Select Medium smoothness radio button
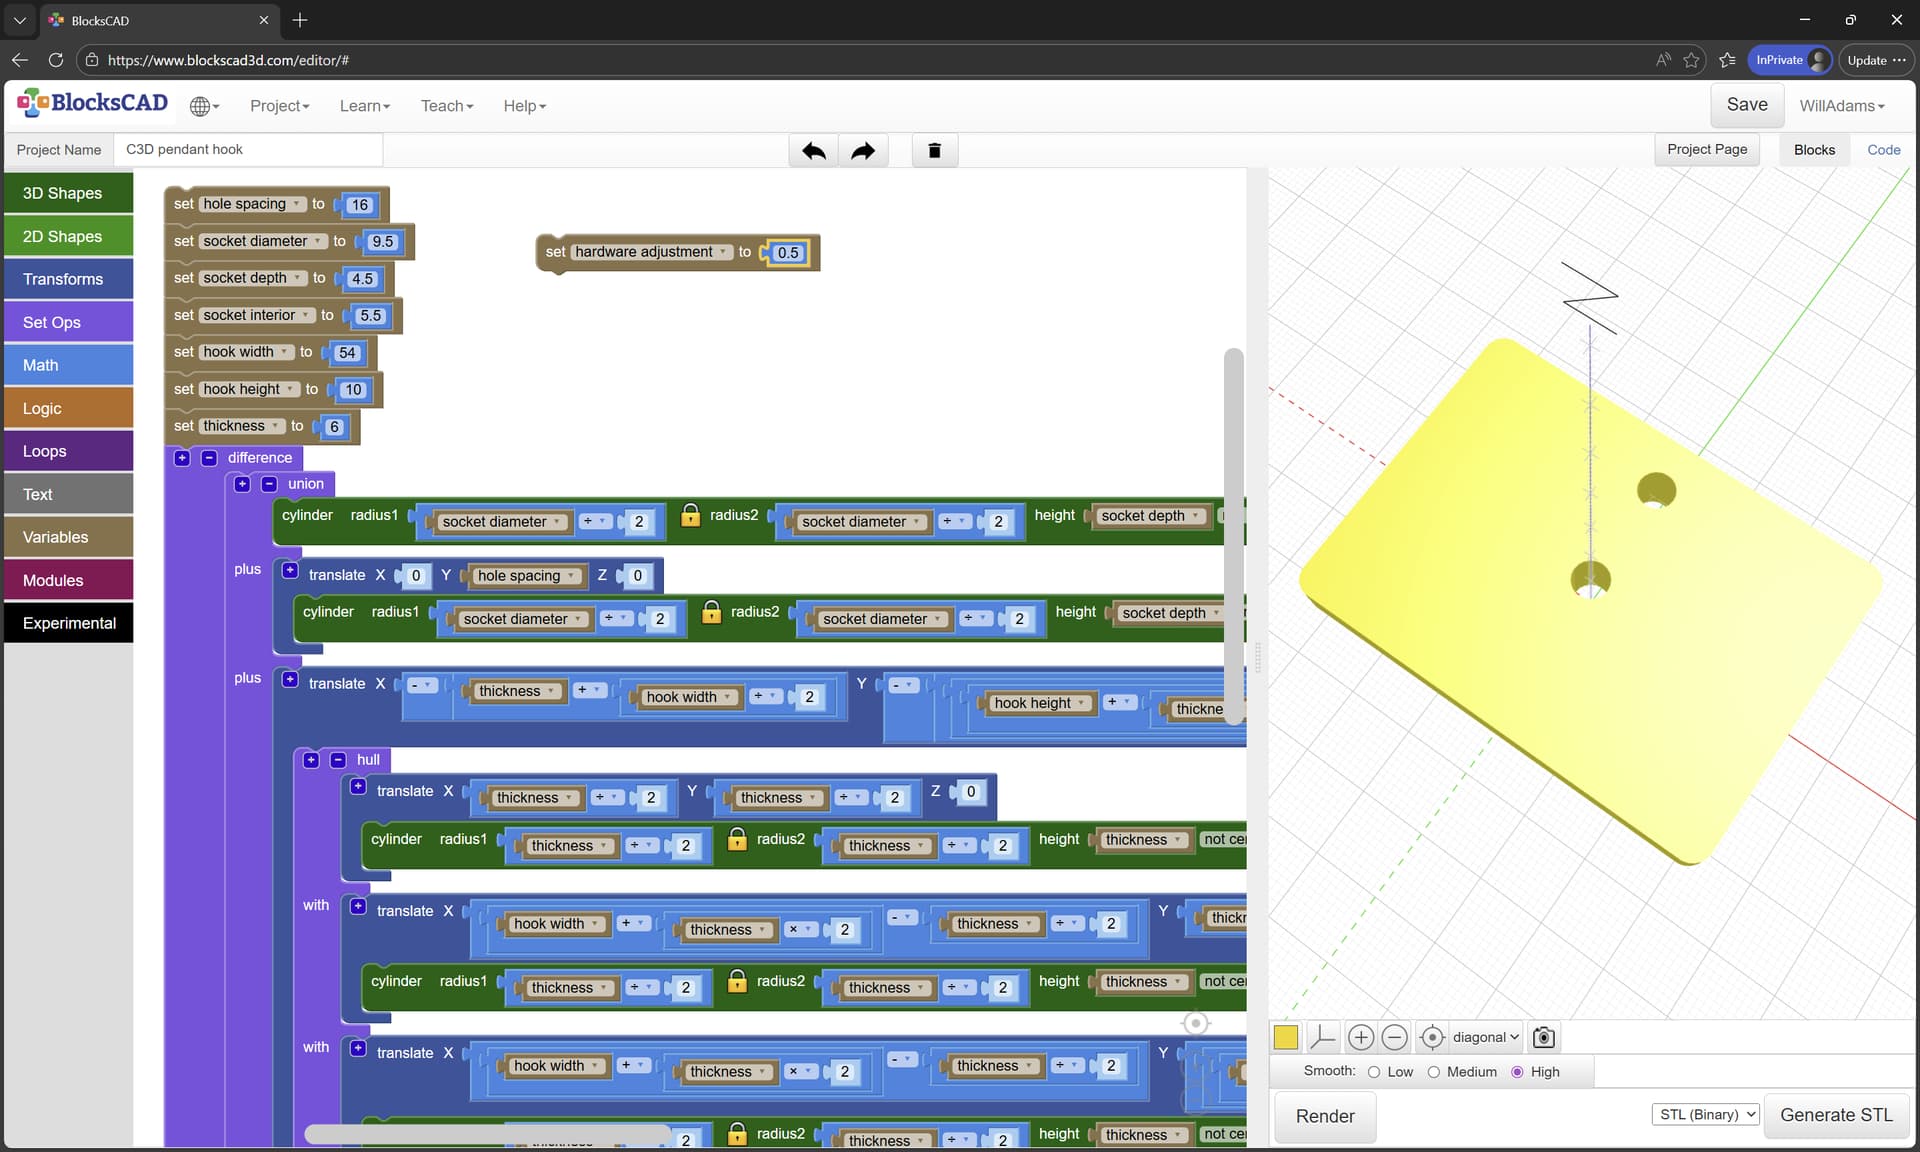The width and height of the screenshot is (1920, 1152). pos(1433,1072)
